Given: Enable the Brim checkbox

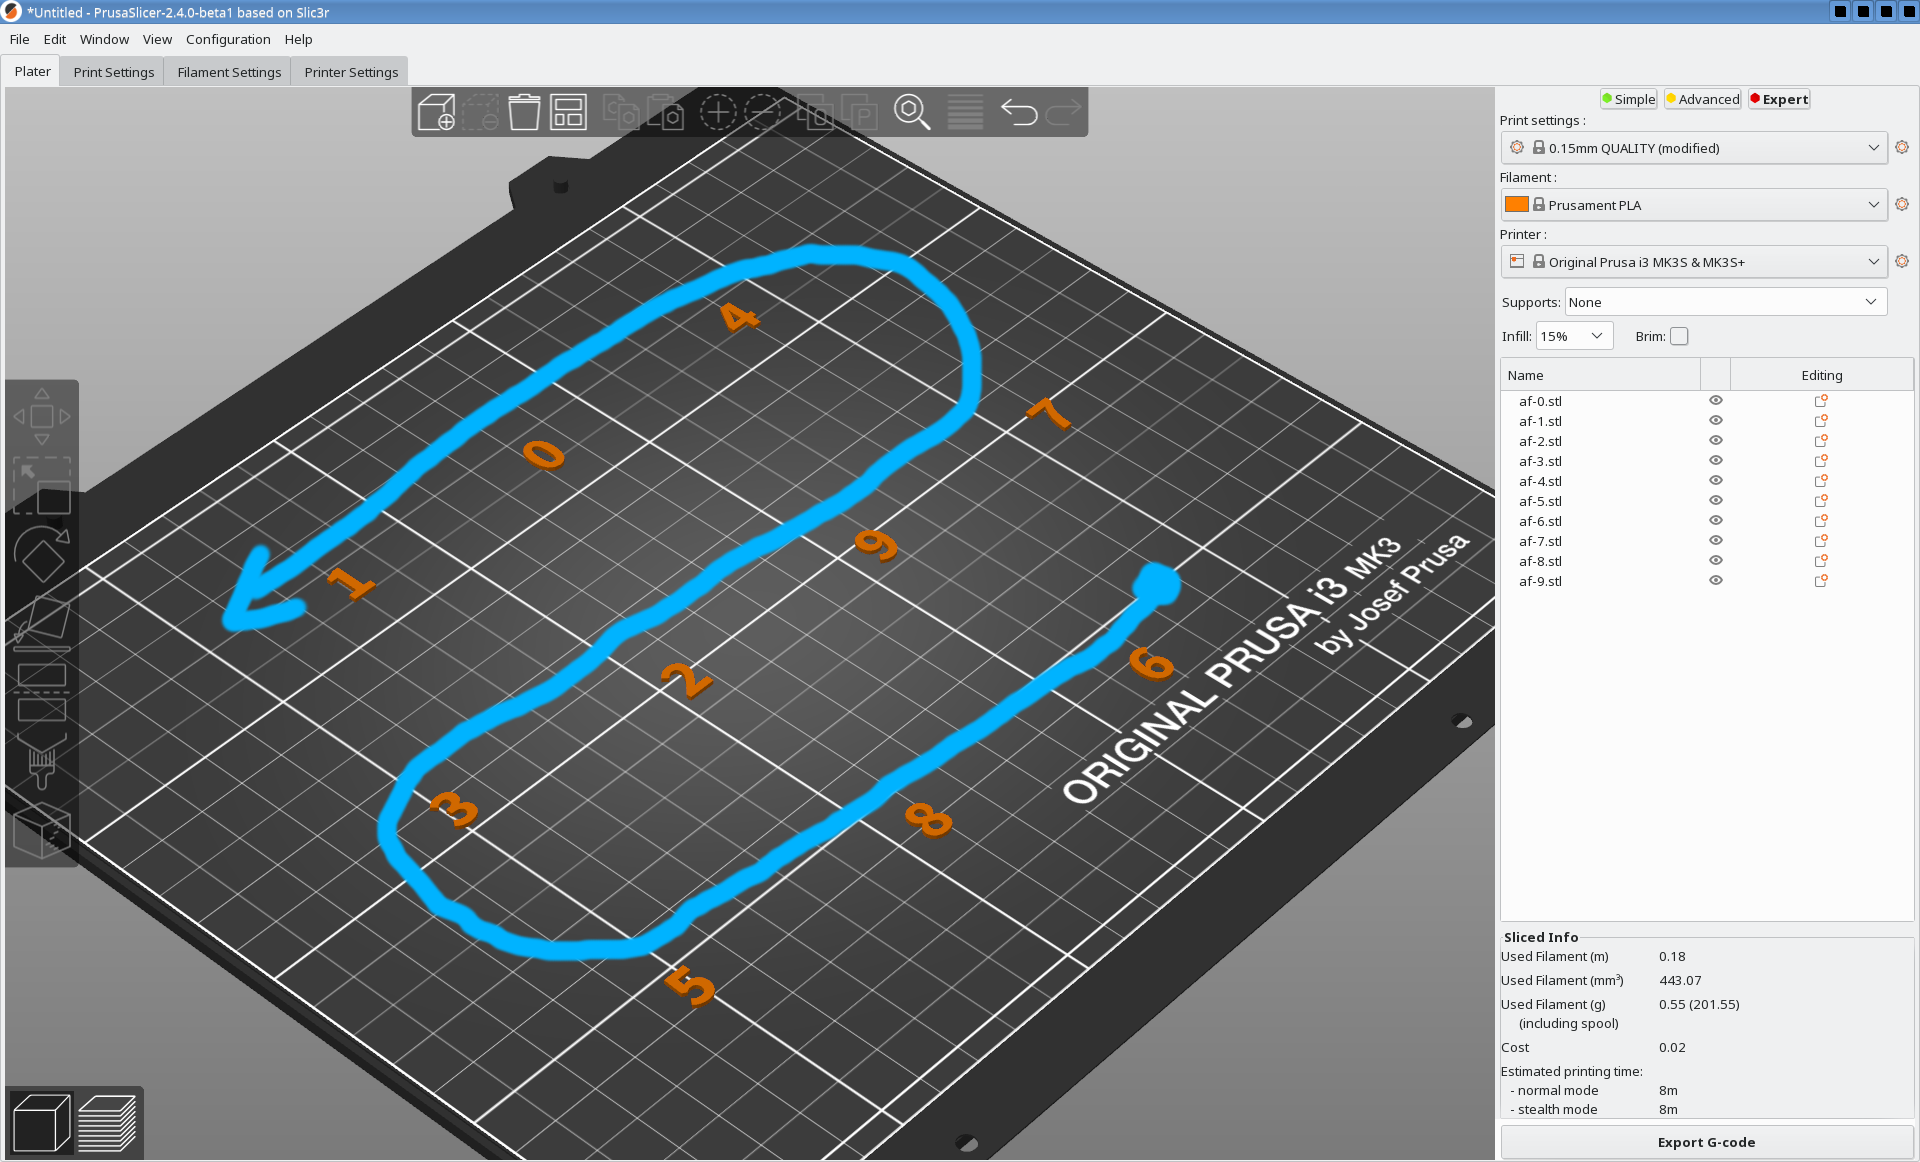Looking at the screenshot, I should click(1679, 337).
